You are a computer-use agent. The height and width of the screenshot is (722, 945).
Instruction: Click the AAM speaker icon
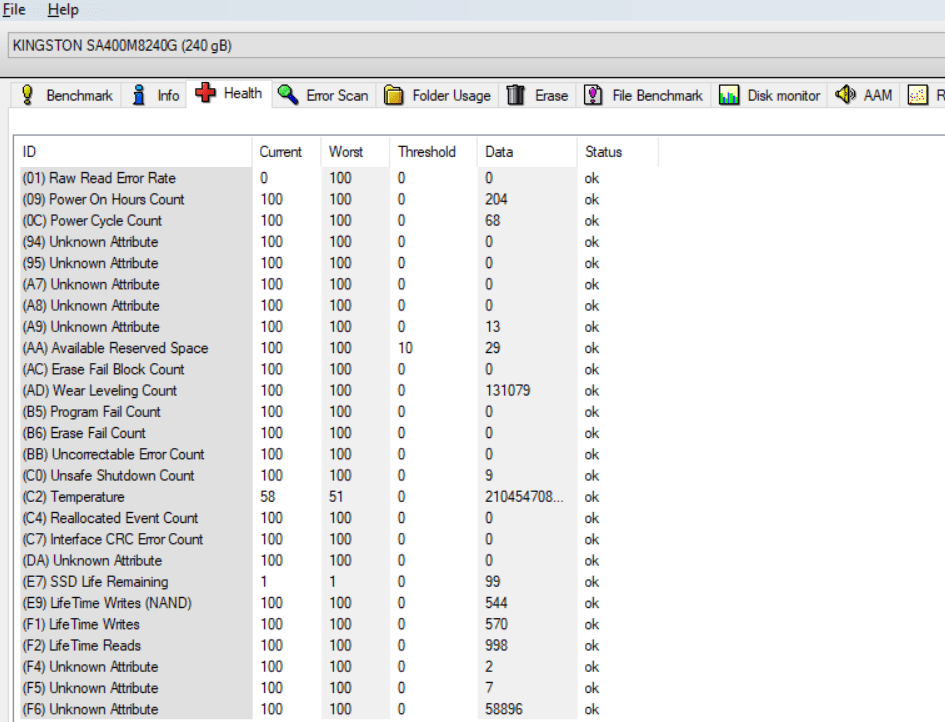point(846,95)
